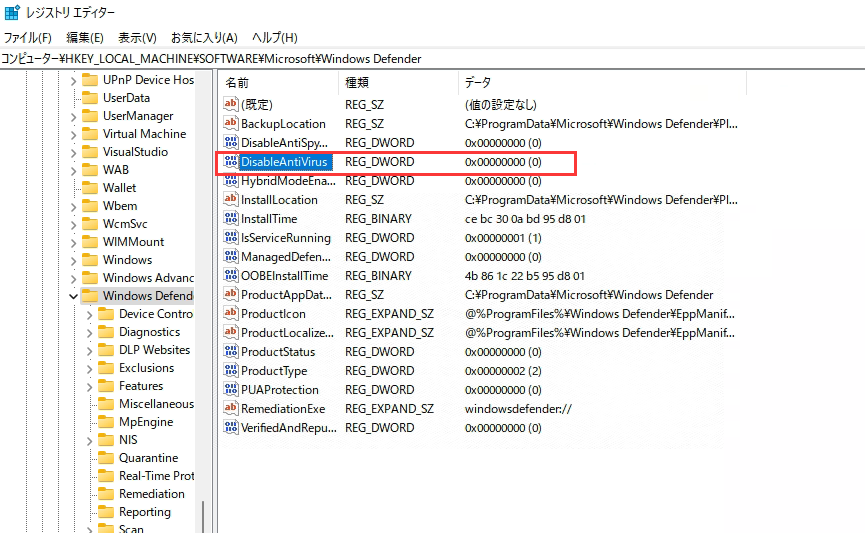This screenshot has height=533, width=865.
Task: Select the Miscellaneous folder icon
Action: pos(105,404)
